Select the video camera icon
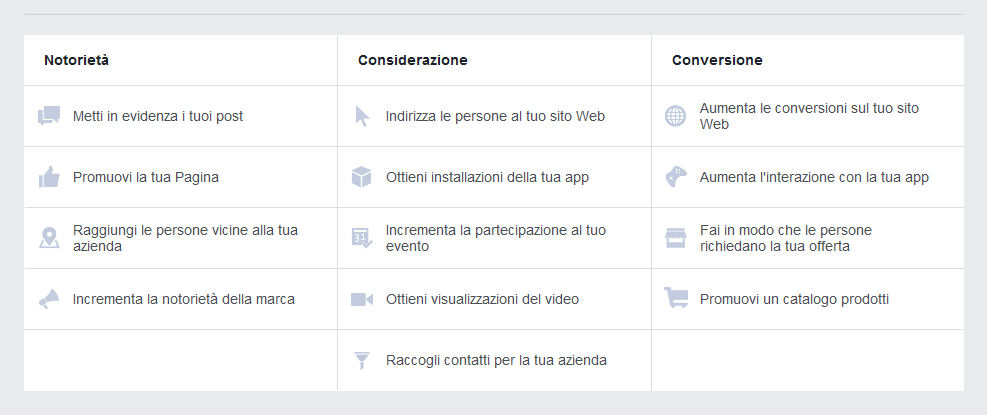Screen dimensions: 987x415 362,299
